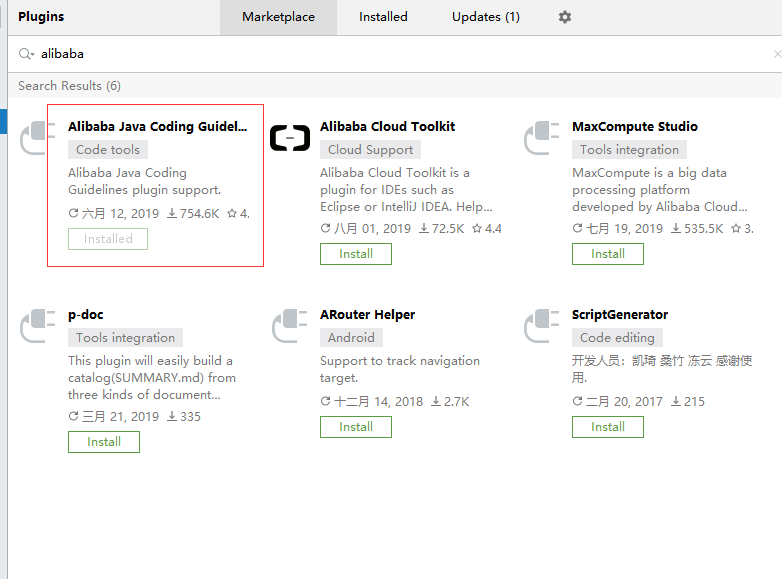The width and height of the screenshot is (782, 579).
Task: Click the Alibaba Cloud Toolkit logo icon
Action: (290, 138)
